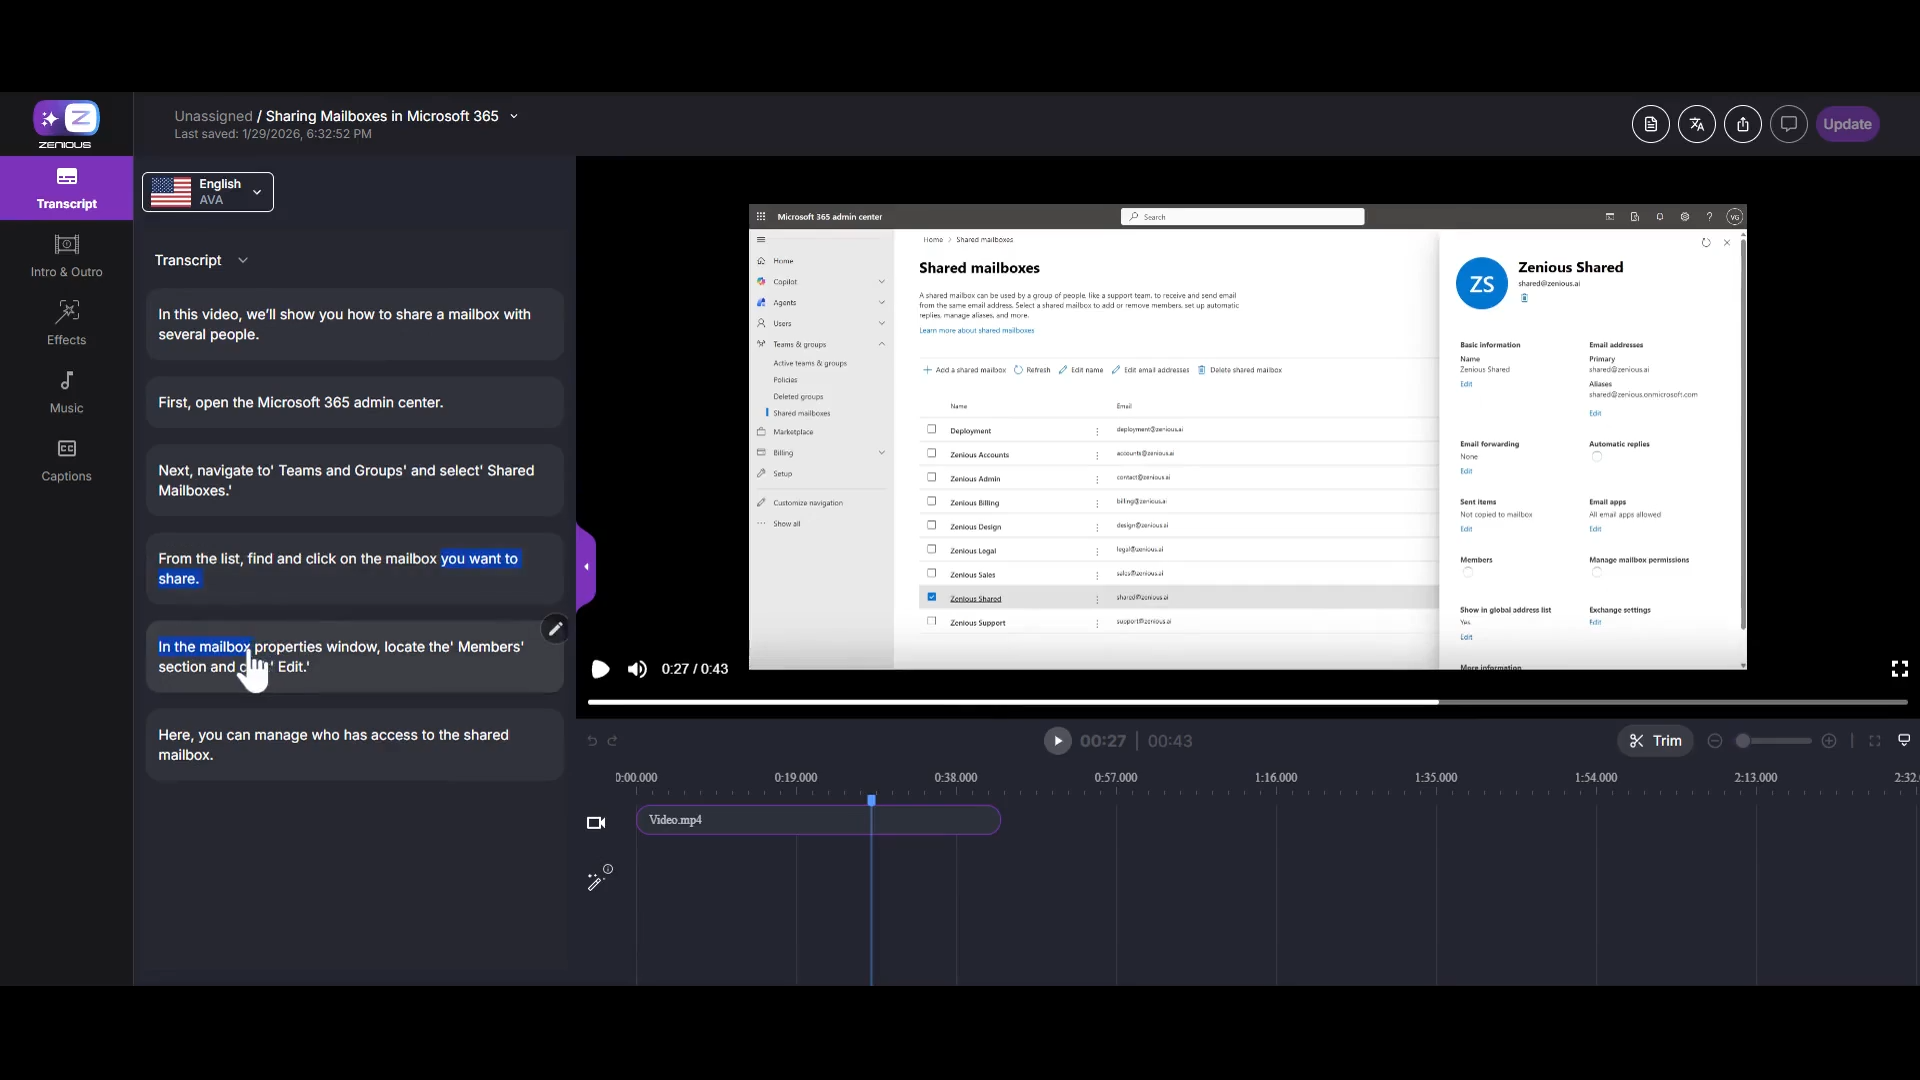Collapse the transcript panel with purple handle

point(586,567)
